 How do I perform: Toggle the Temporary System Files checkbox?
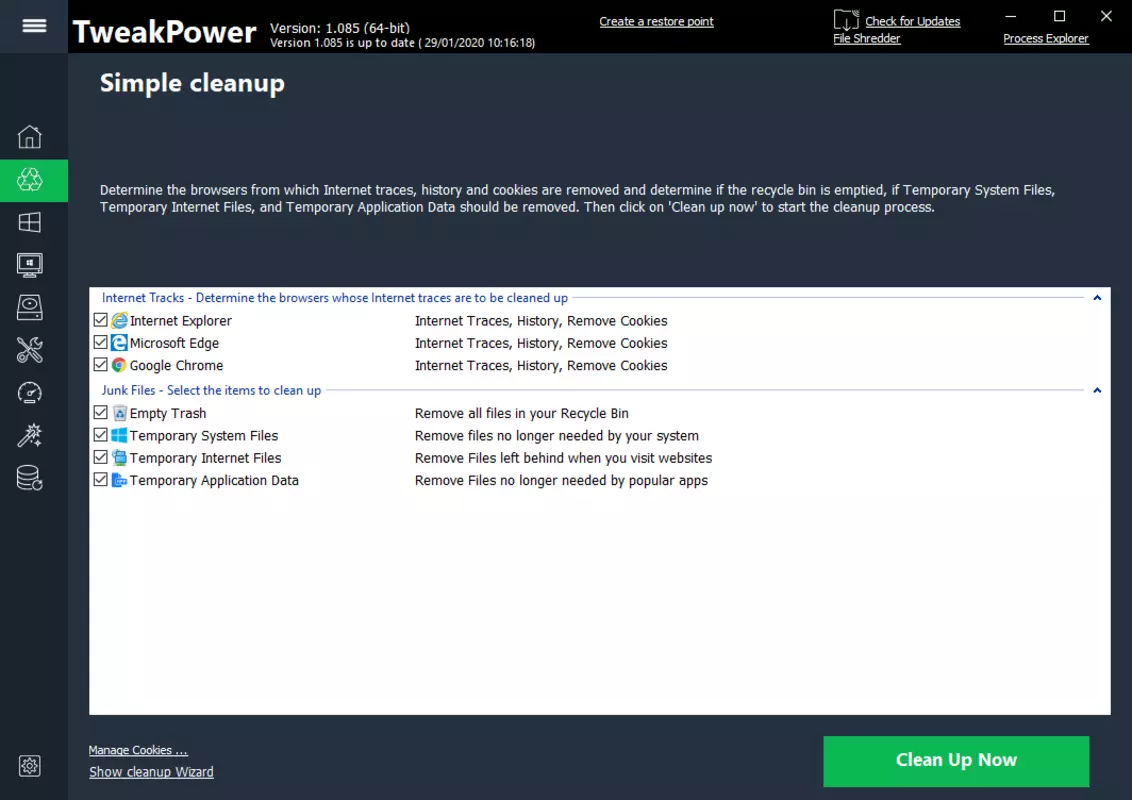click(100, 435)
